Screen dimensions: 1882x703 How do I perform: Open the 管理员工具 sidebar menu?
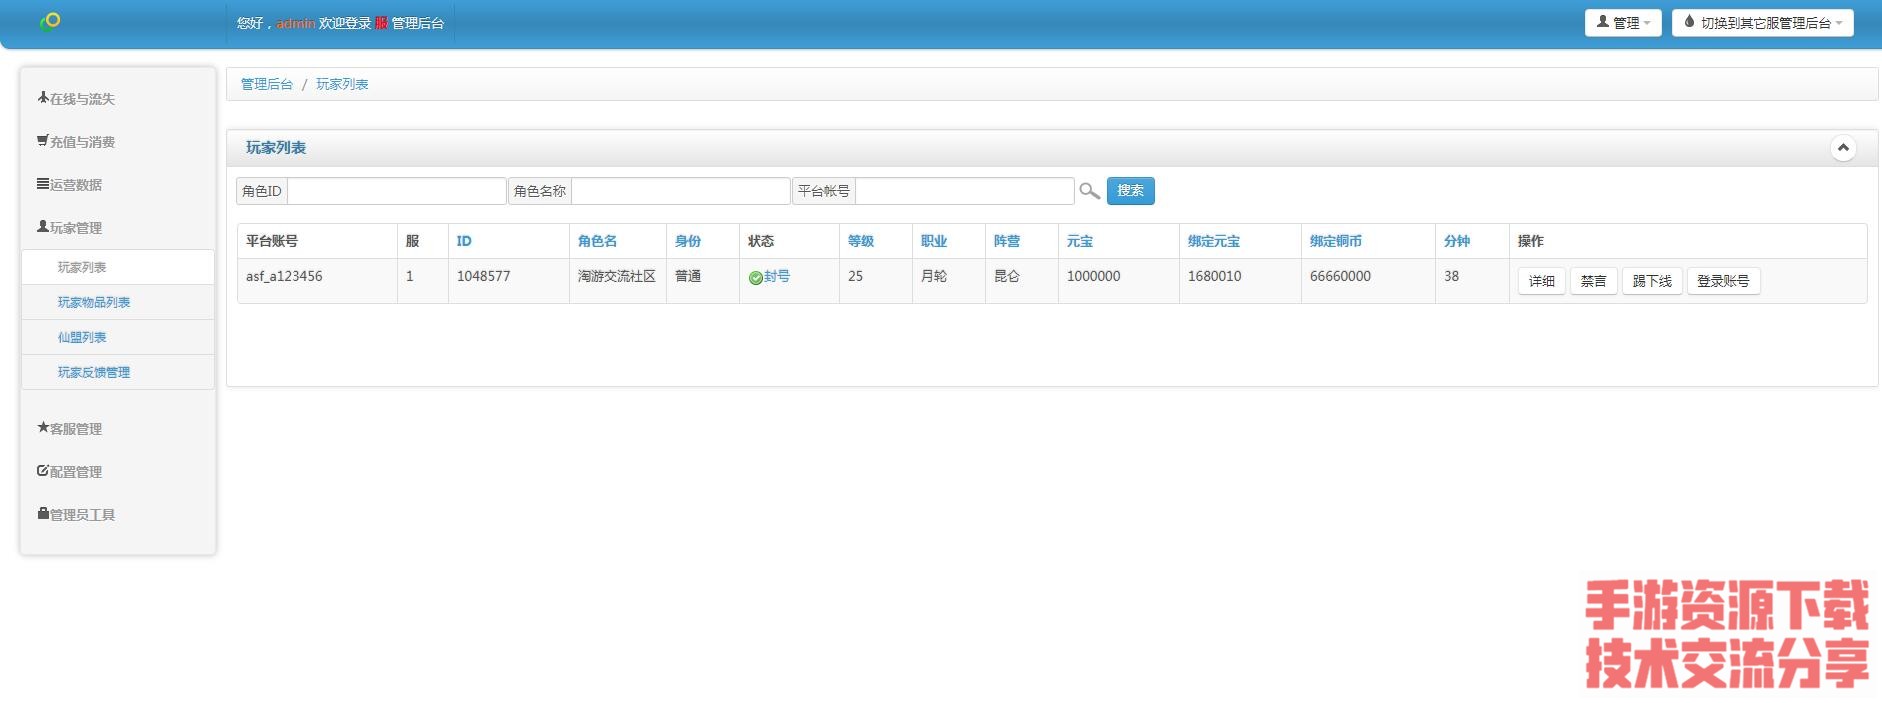(x=76, y=515)
